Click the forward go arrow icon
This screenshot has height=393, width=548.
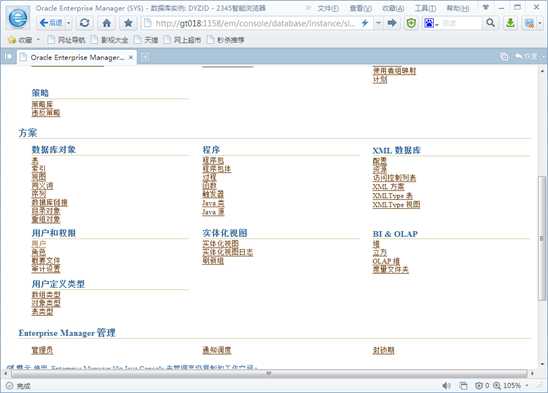(x=392, y=23)
